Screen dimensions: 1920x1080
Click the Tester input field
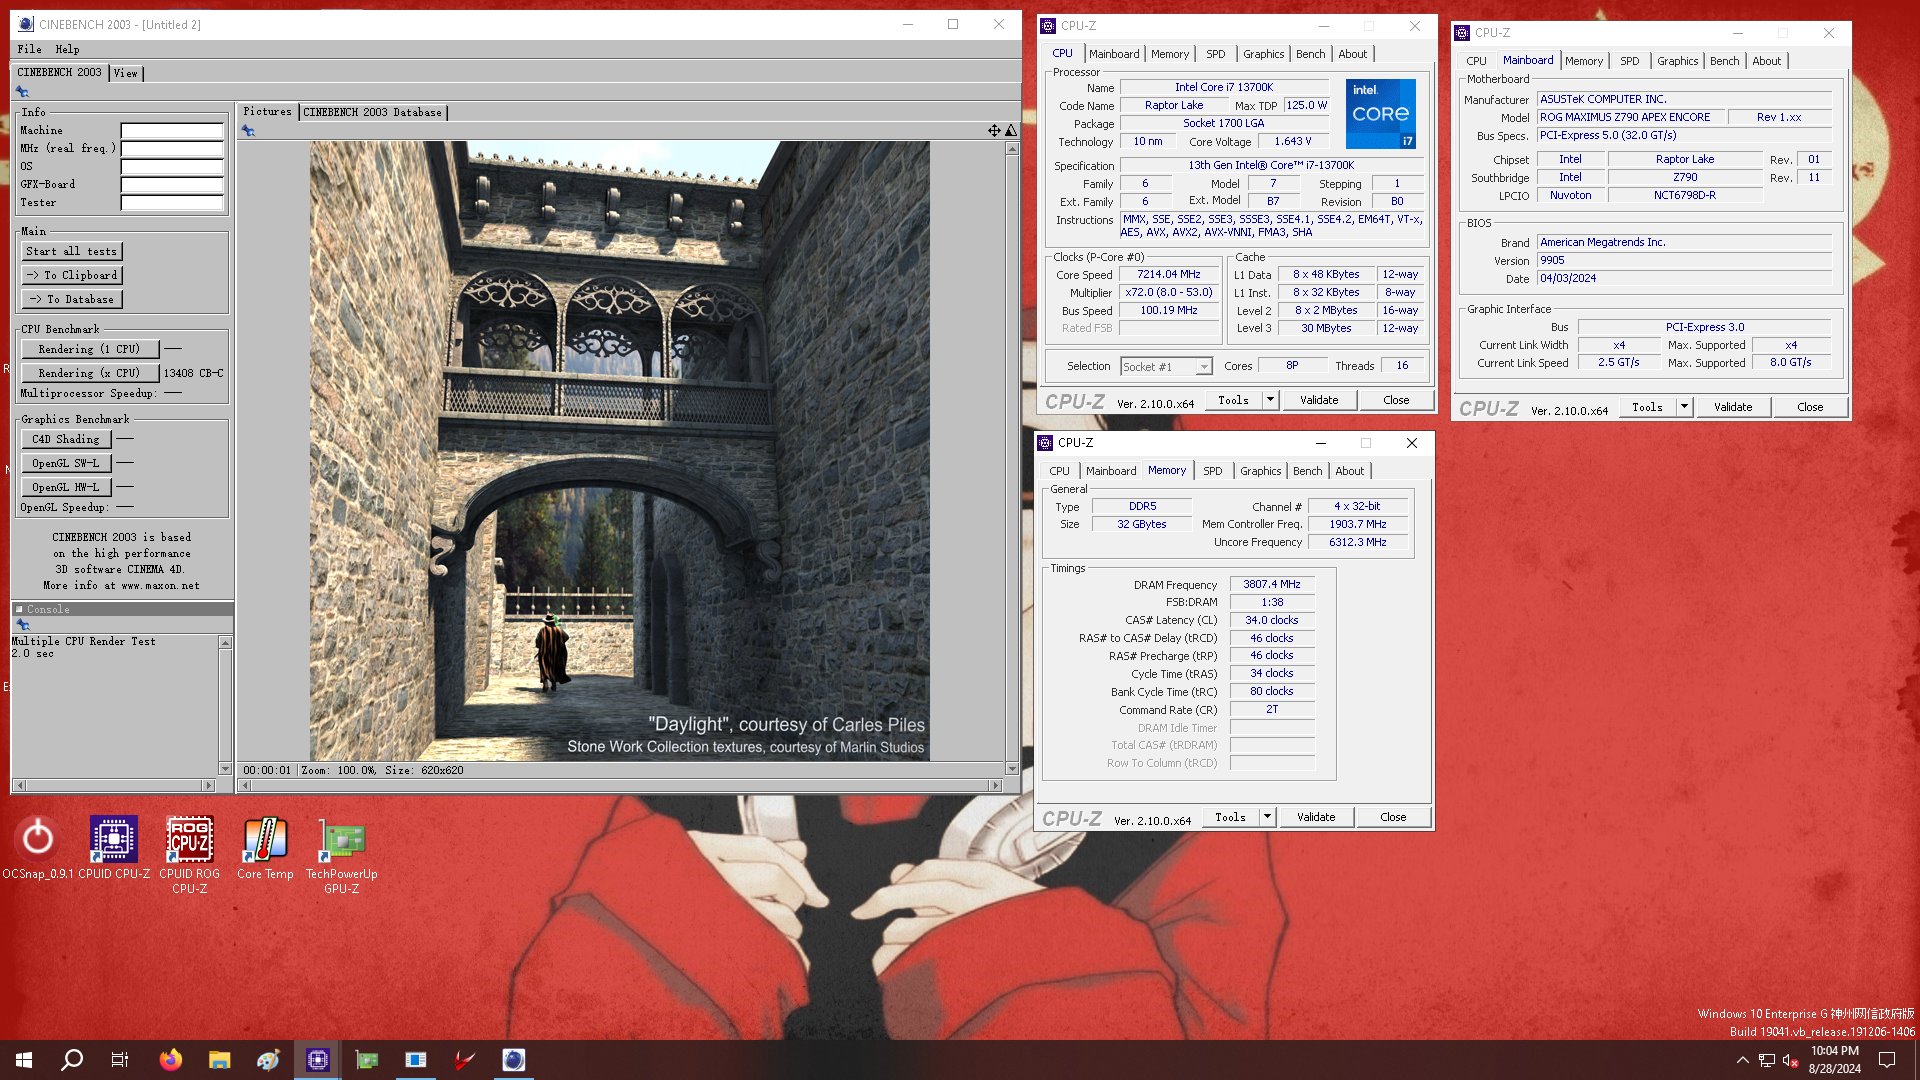pyautogui.click(x=172, y=203)
